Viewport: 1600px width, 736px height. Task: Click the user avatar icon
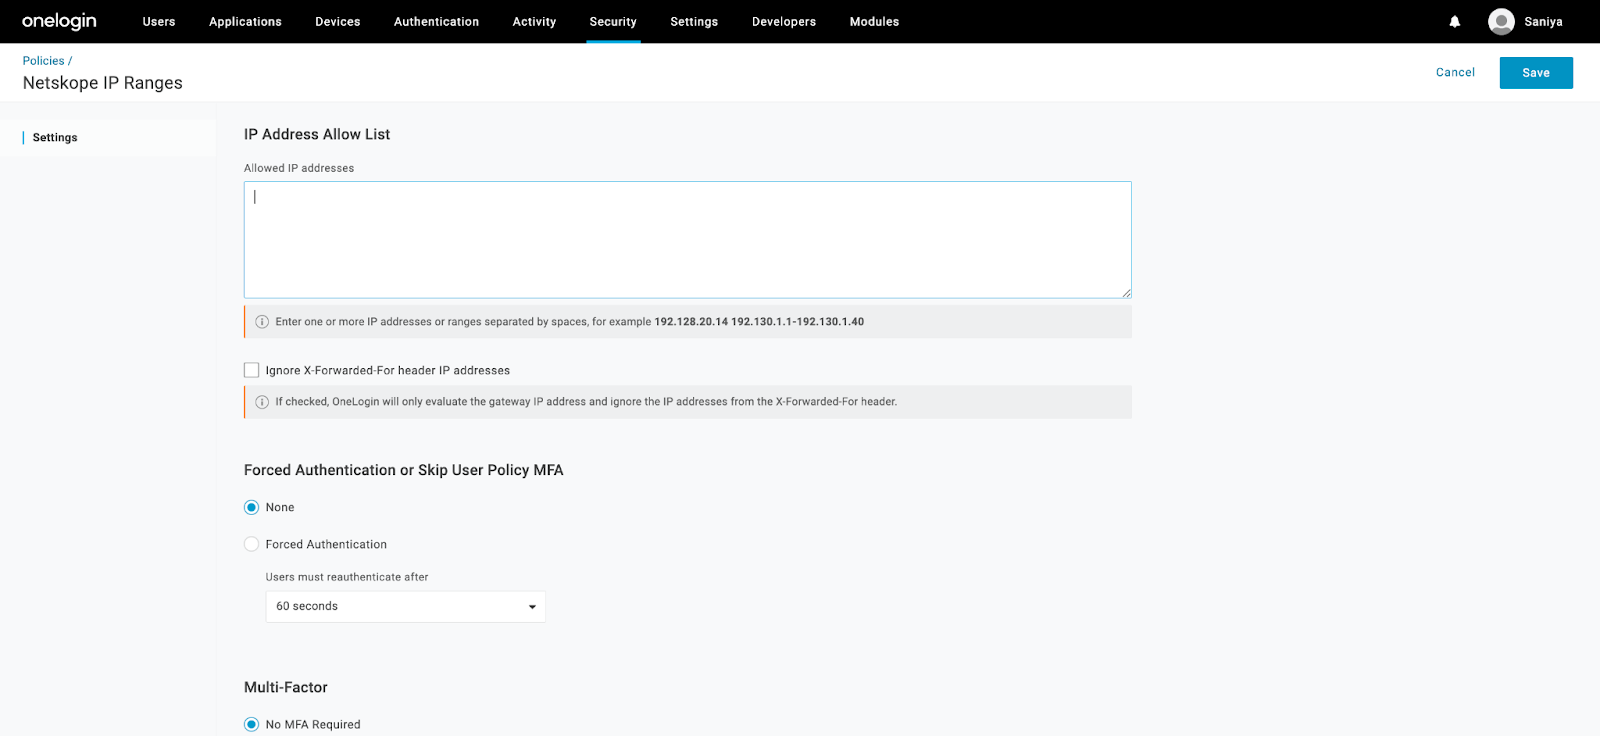pyautogui.click(x=1501, y=21)
